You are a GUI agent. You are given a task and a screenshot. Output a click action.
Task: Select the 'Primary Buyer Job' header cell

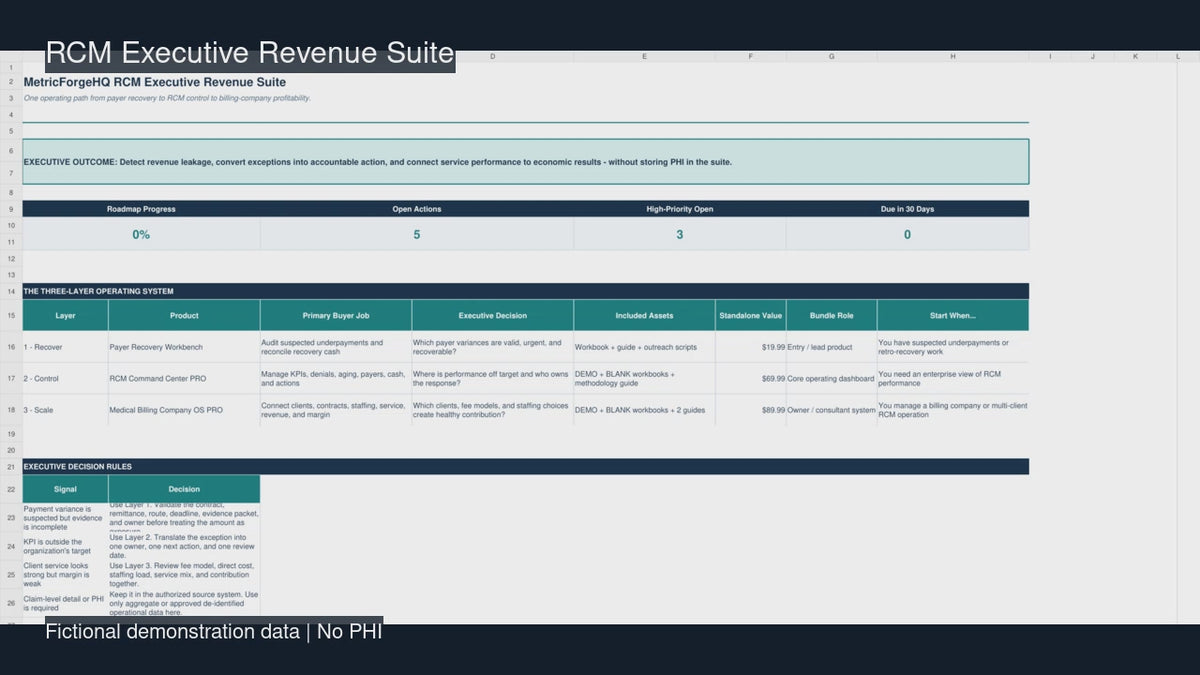336,315
